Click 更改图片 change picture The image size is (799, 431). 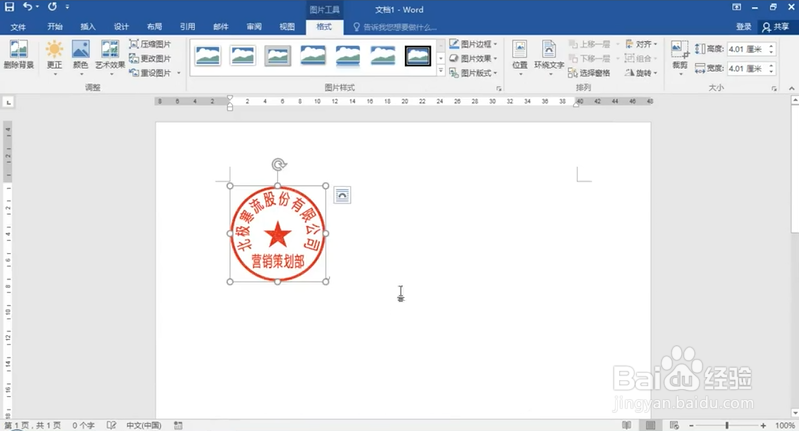click(150, 59)
